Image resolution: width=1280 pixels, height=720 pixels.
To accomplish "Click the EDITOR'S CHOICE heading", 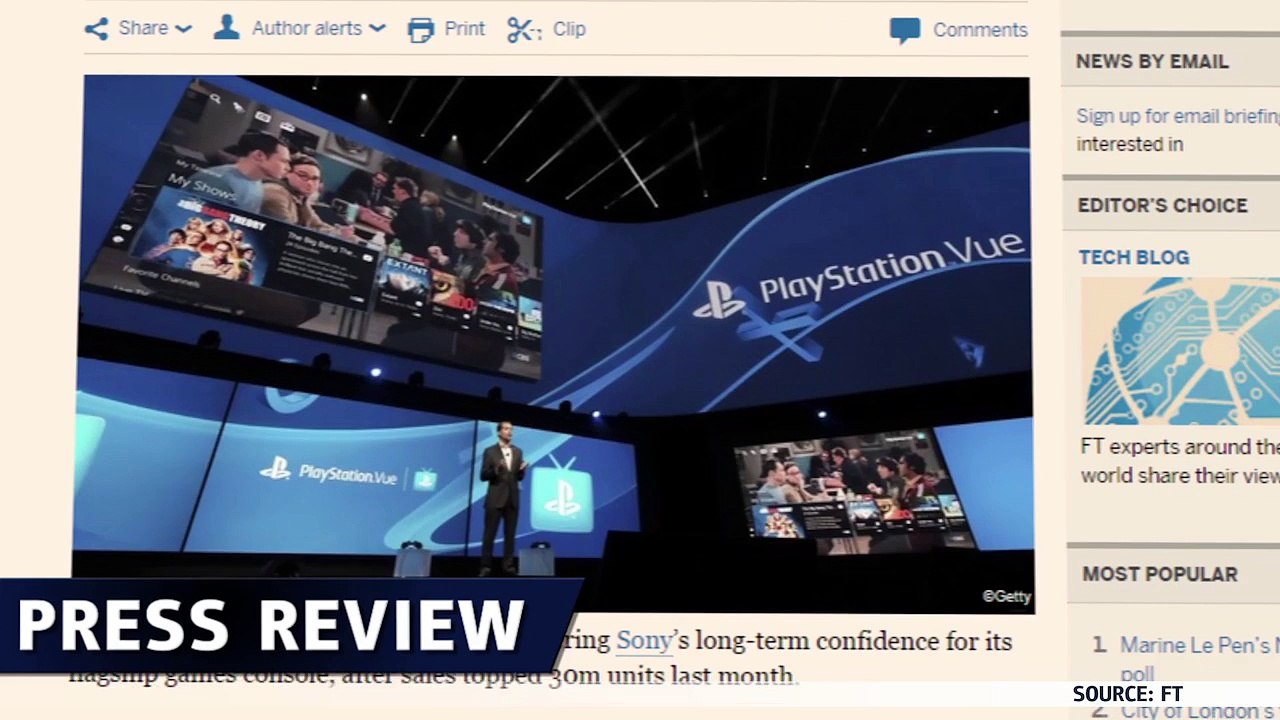I will pos(1162,205).
